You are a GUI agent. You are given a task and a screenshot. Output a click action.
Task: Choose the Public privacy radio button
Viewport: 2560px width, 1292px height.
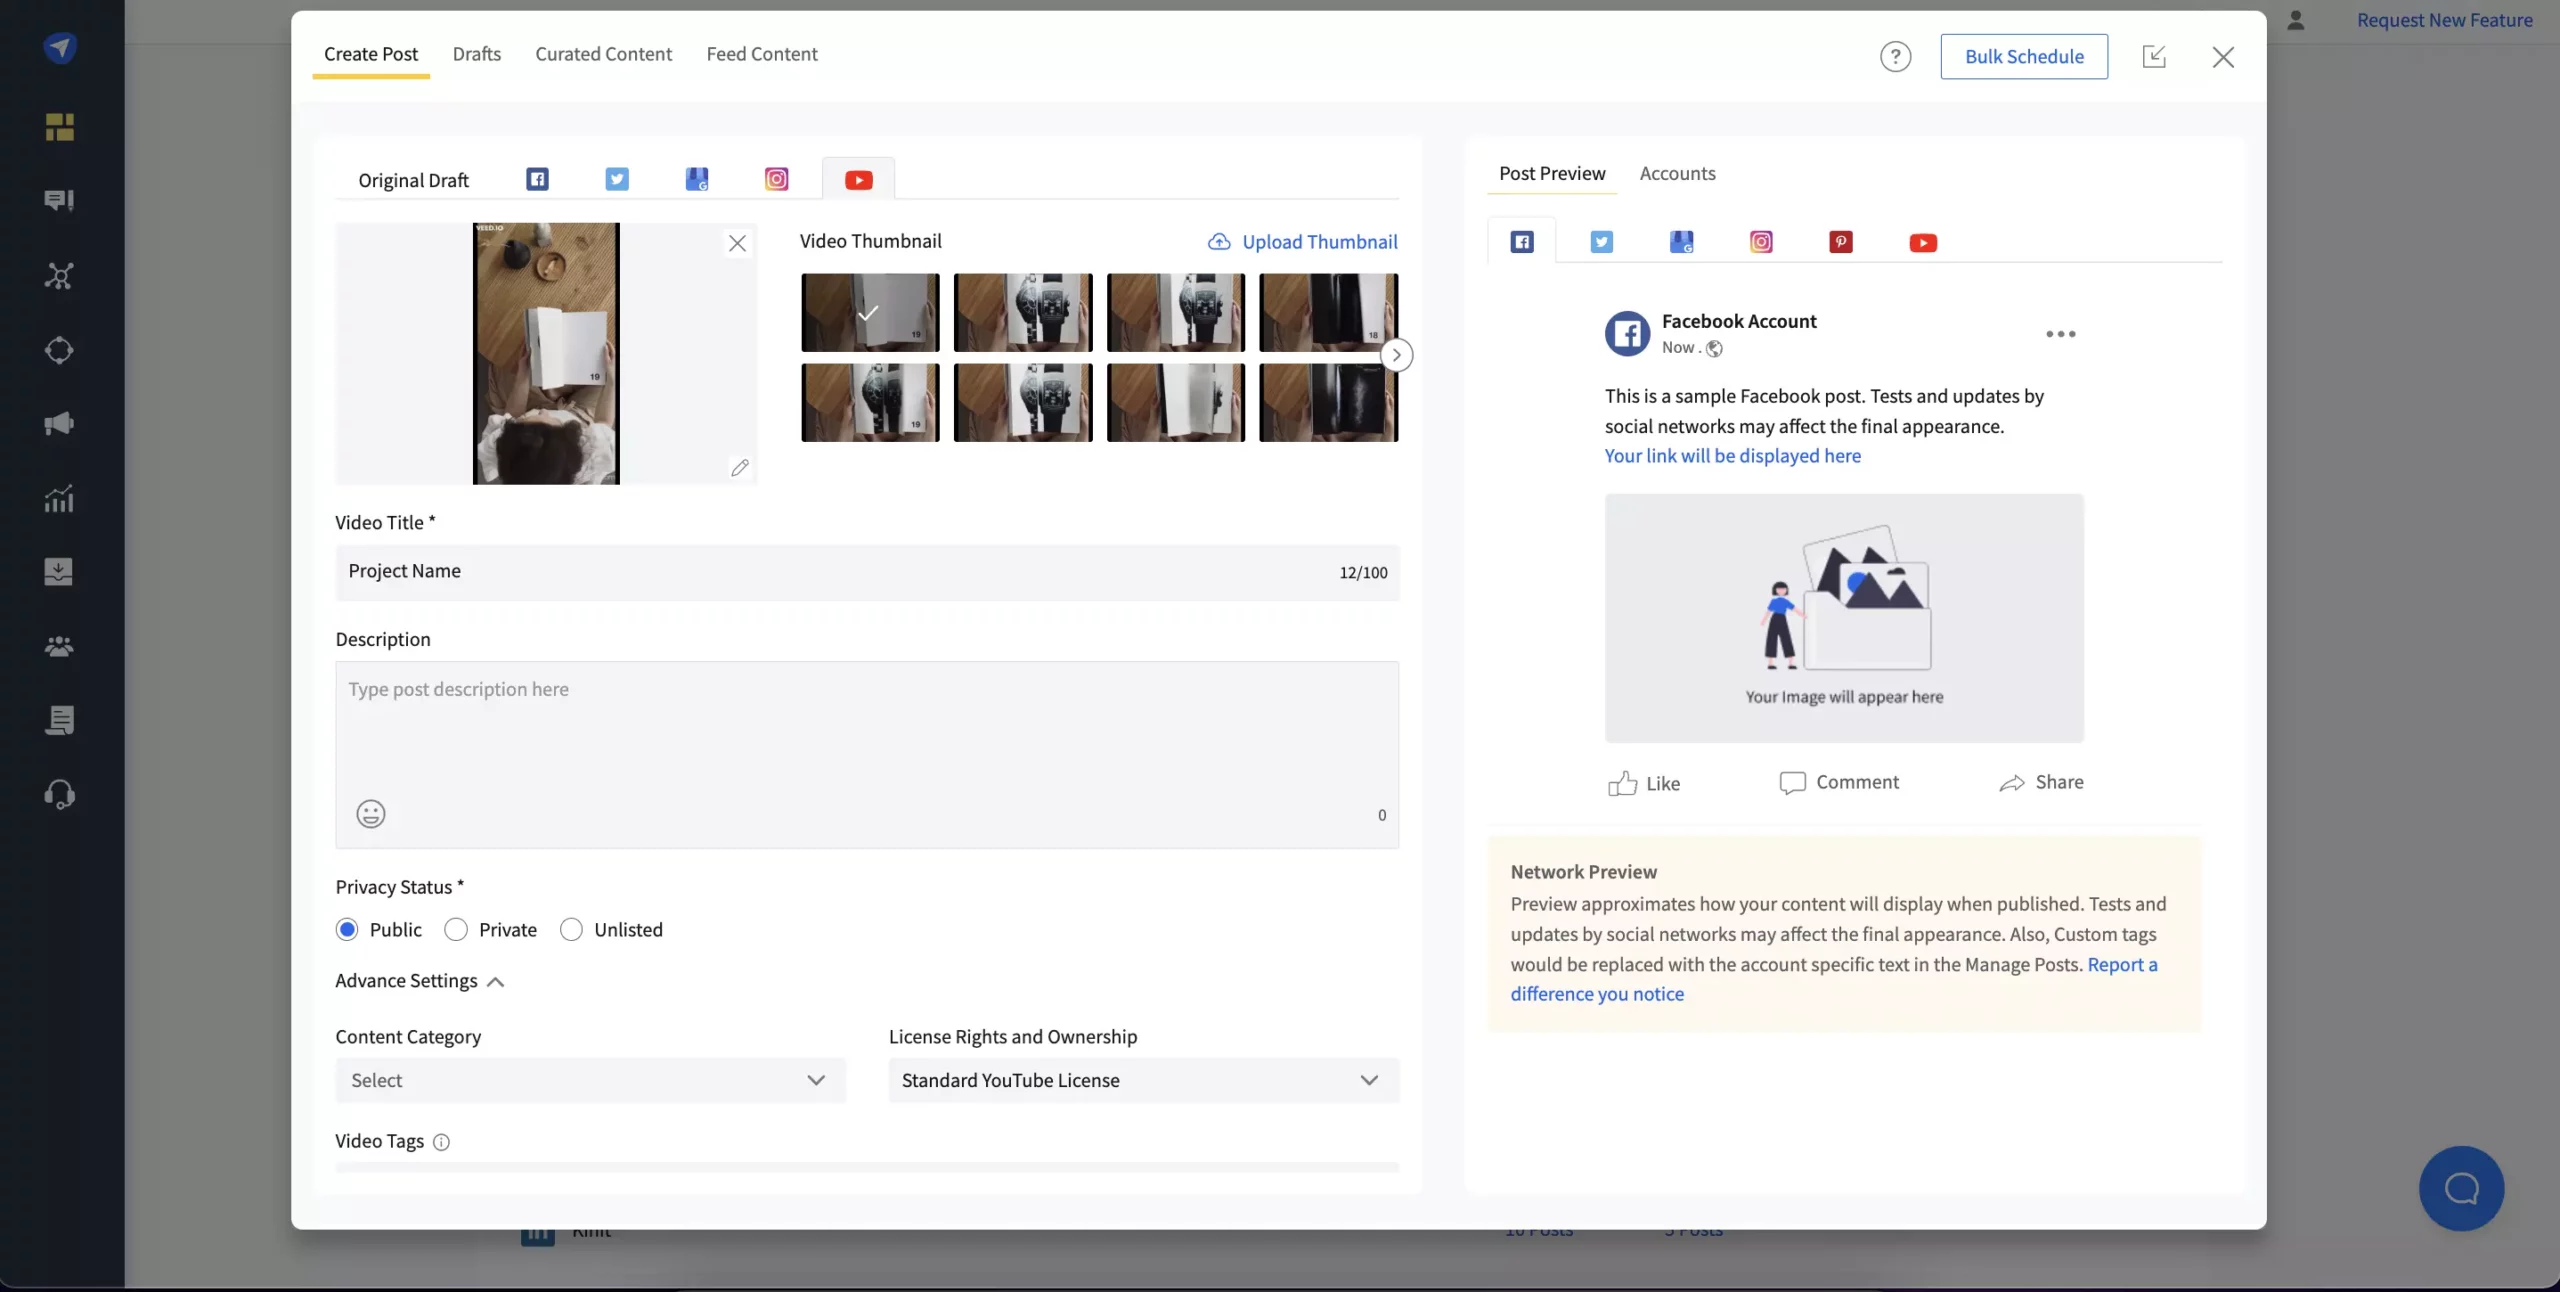pyautogui.click(x=347, y=930)
